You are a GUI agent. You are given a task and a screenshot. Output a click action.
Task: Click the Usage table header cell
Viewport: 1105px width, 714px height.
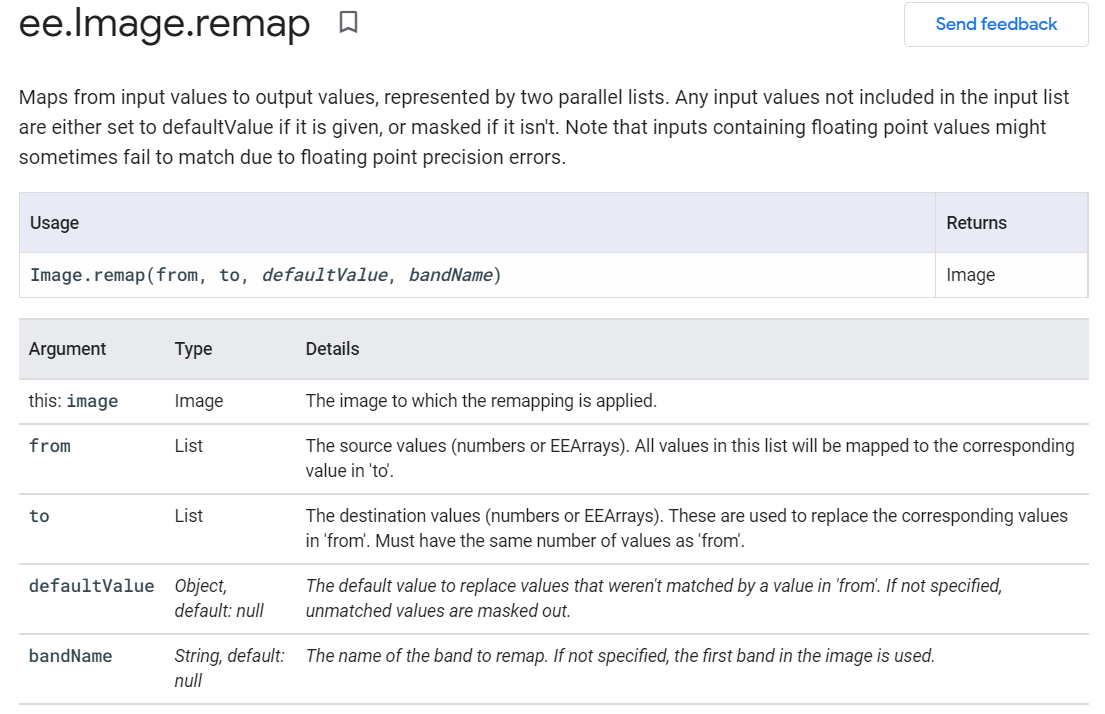point(55,223)
